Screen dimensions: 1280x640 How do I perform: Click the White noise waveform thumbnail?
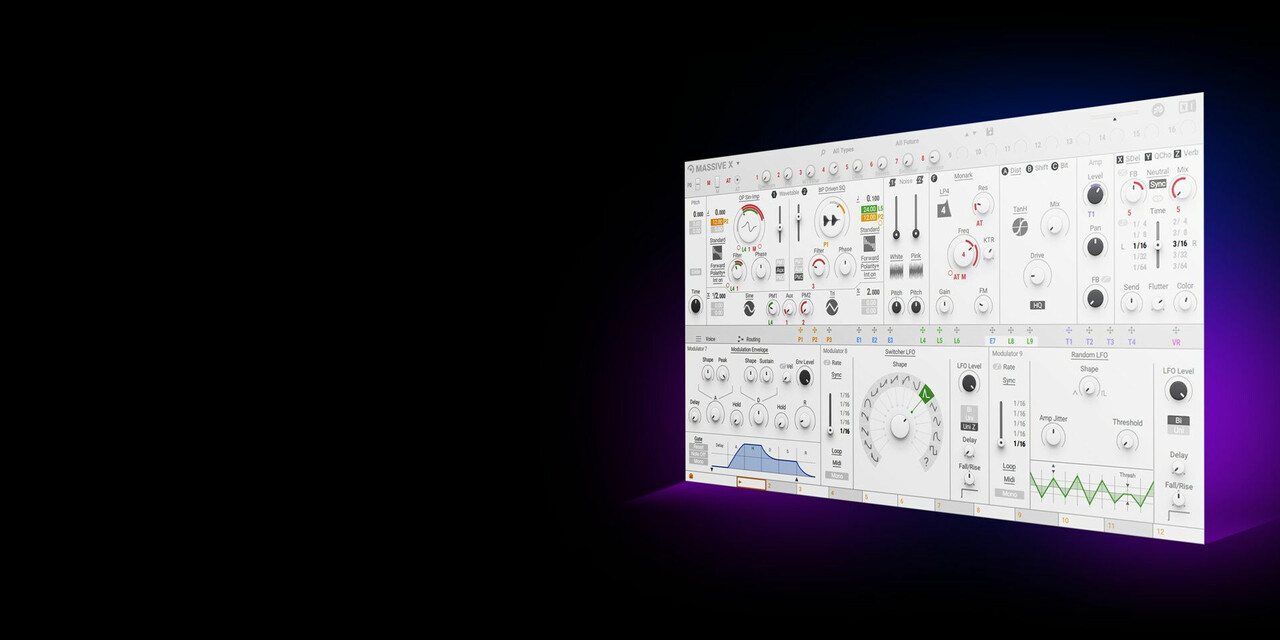[x=896, y=271]
